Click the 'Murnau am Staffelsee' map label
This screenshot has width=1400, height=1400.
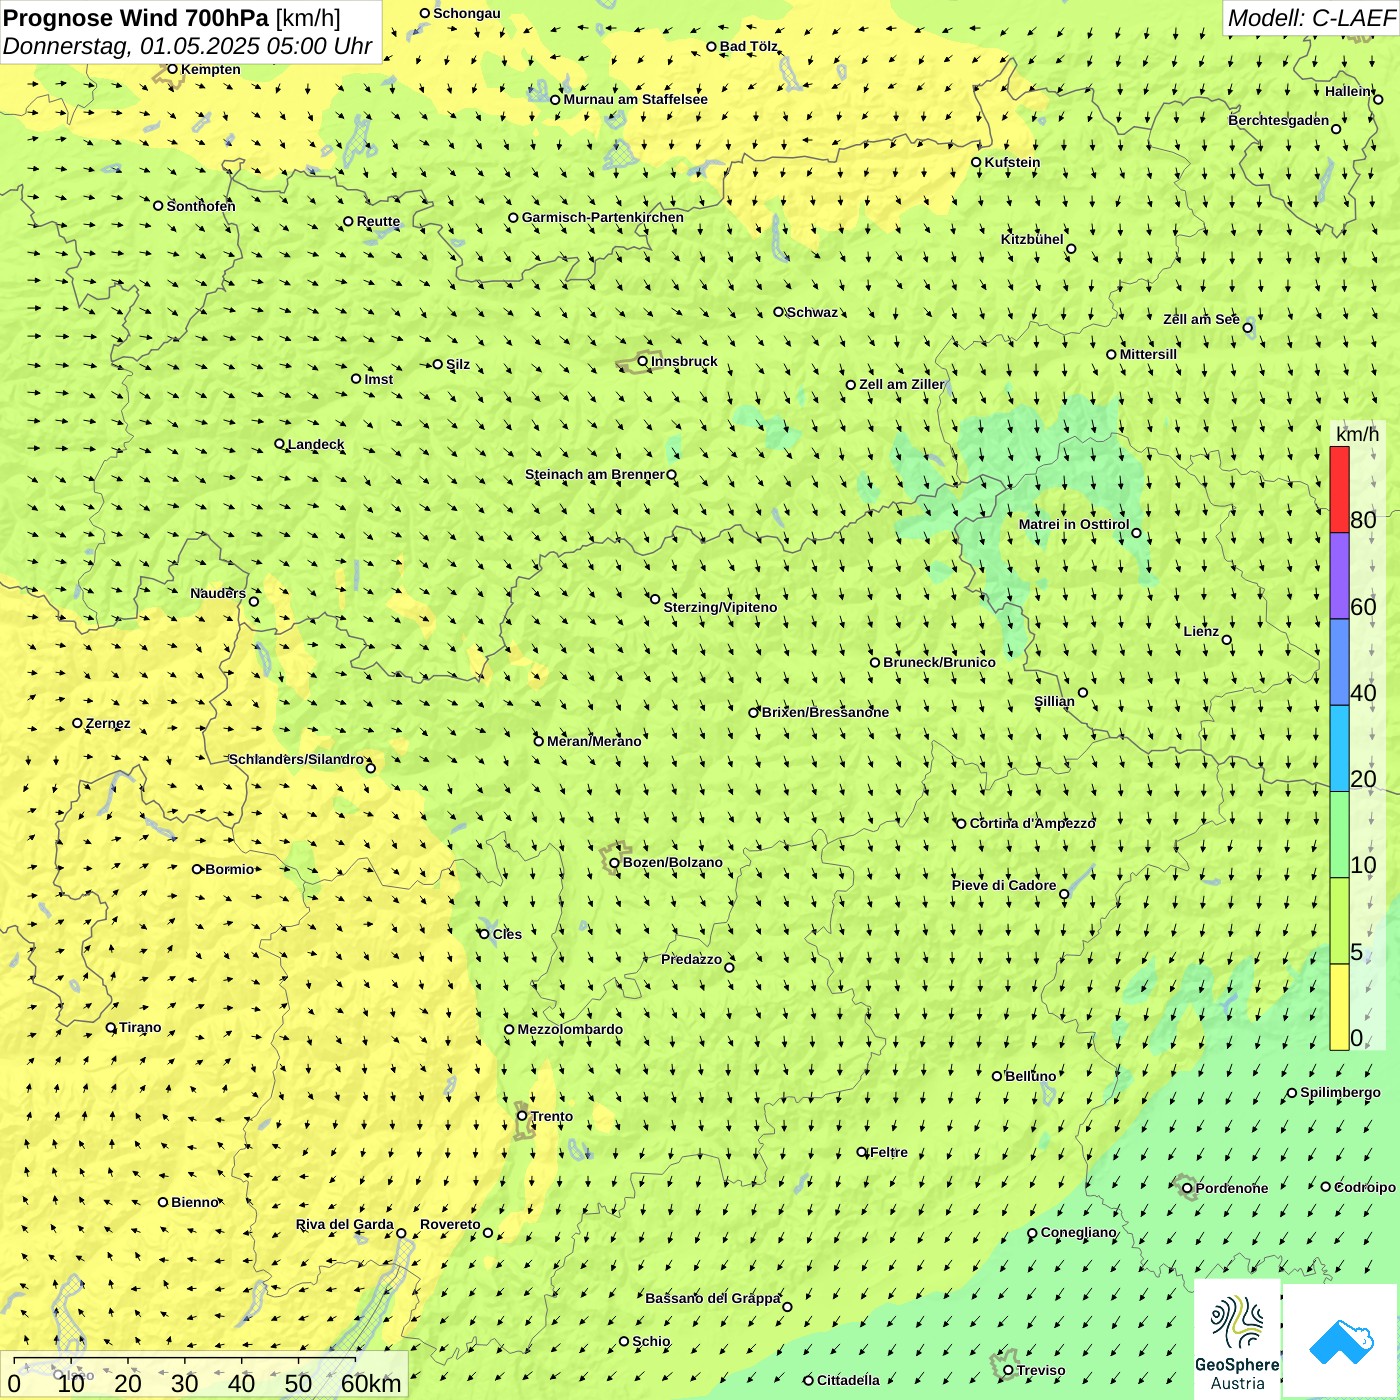pyautogui.click(x=636, y=99)
